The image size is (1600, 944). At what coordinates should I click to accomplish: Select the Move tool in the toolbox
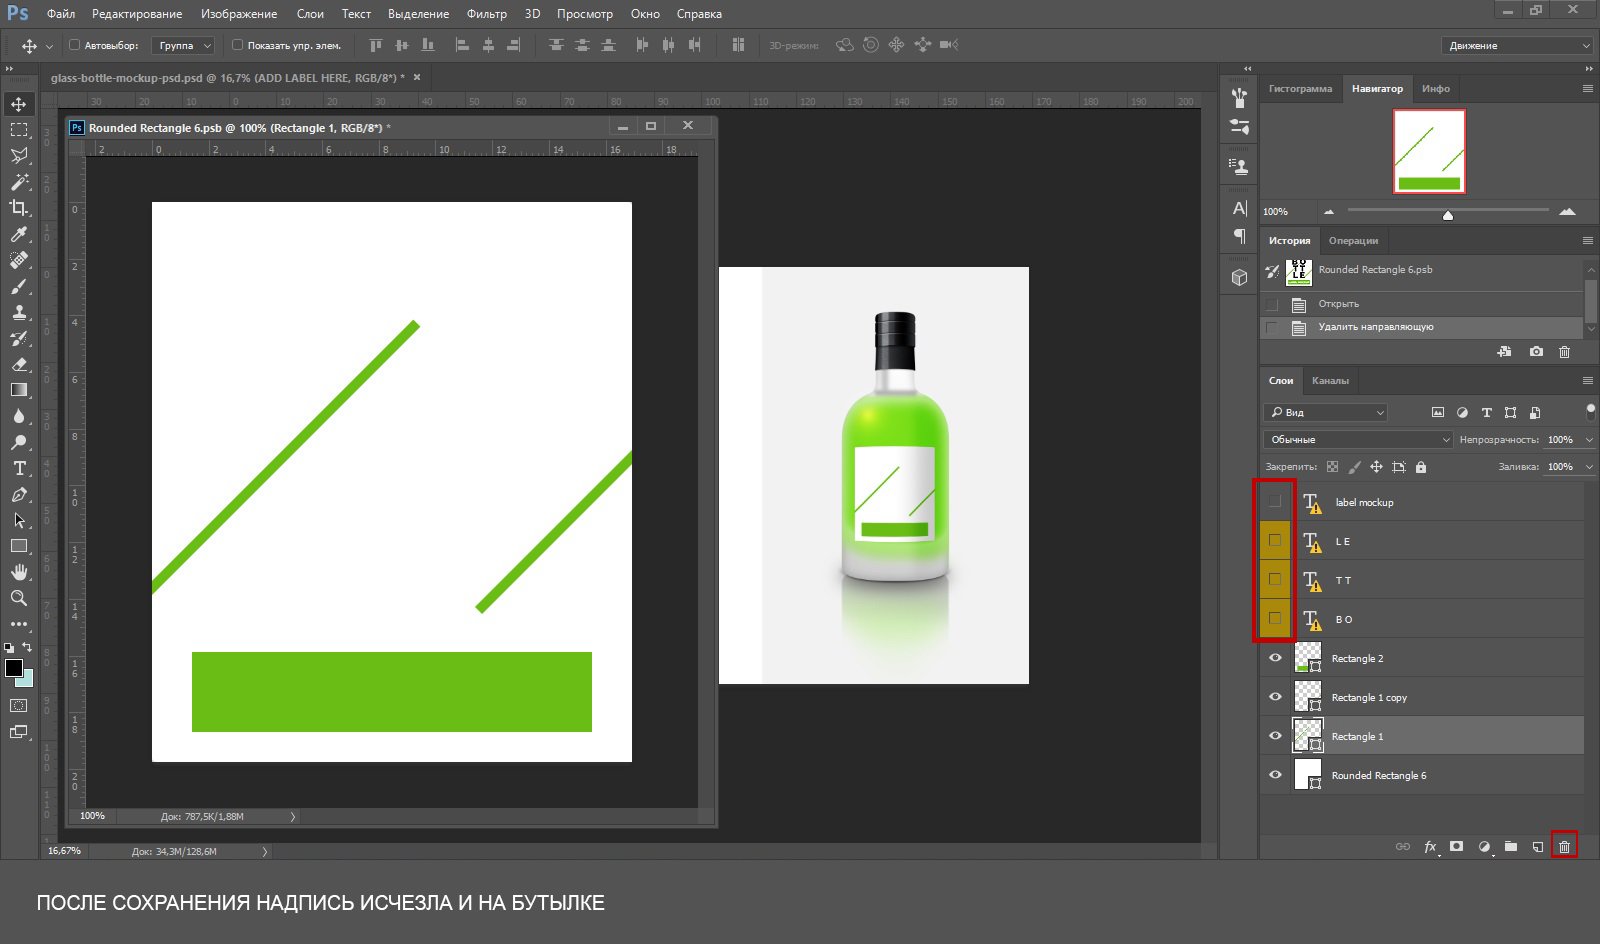click(x=19, y=104)
